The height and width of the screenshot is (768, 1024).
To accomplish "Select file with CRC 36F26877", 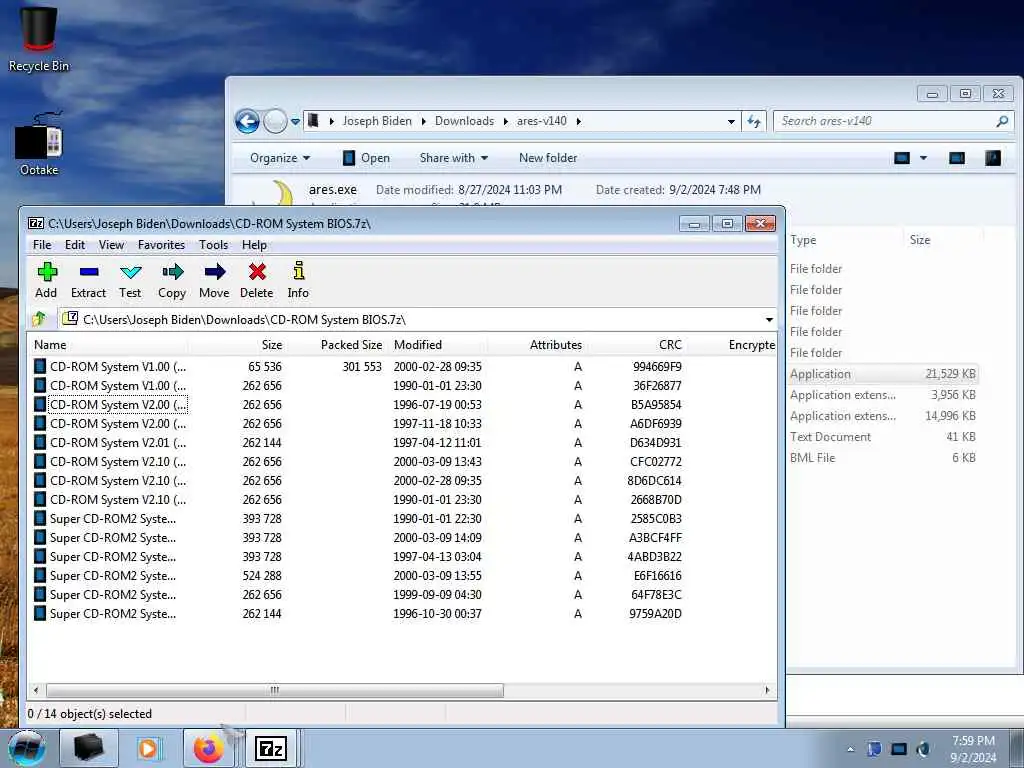I will [118, 385].
